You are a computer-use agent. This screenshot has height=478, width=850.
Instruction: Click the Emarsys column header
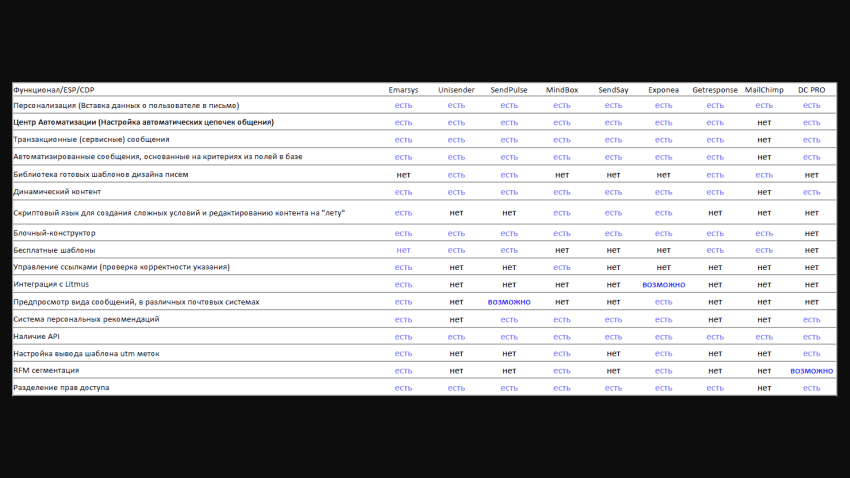pyautogui.click(x=403, y=90)
